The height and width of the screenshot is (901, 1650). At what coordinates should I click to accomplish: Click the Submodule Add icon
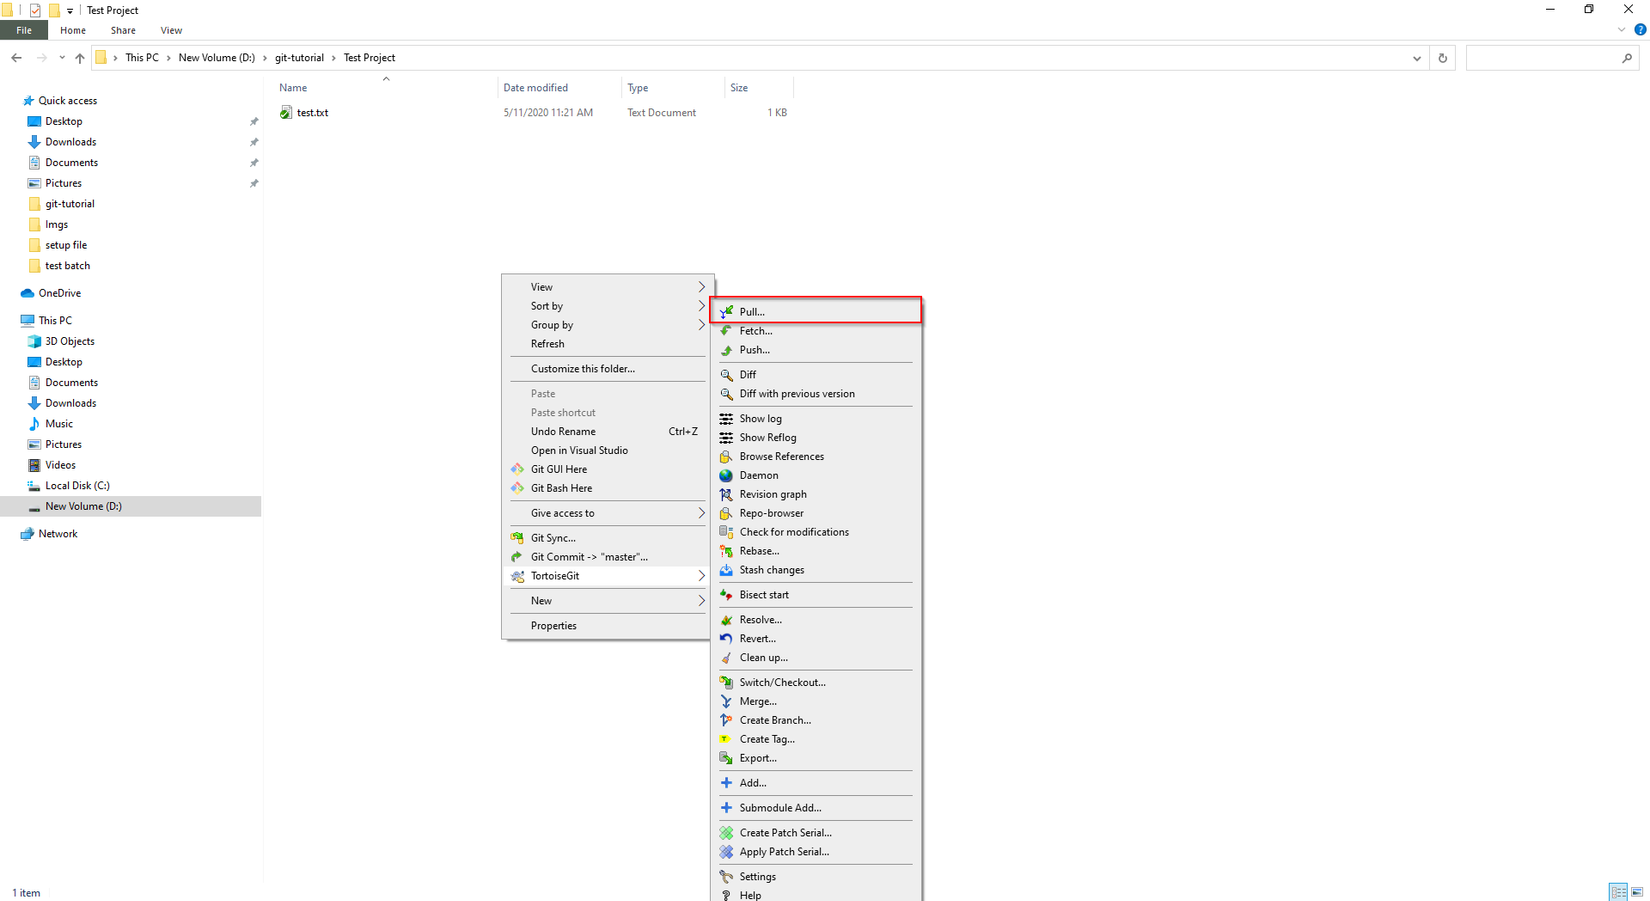tap(727, 808)
